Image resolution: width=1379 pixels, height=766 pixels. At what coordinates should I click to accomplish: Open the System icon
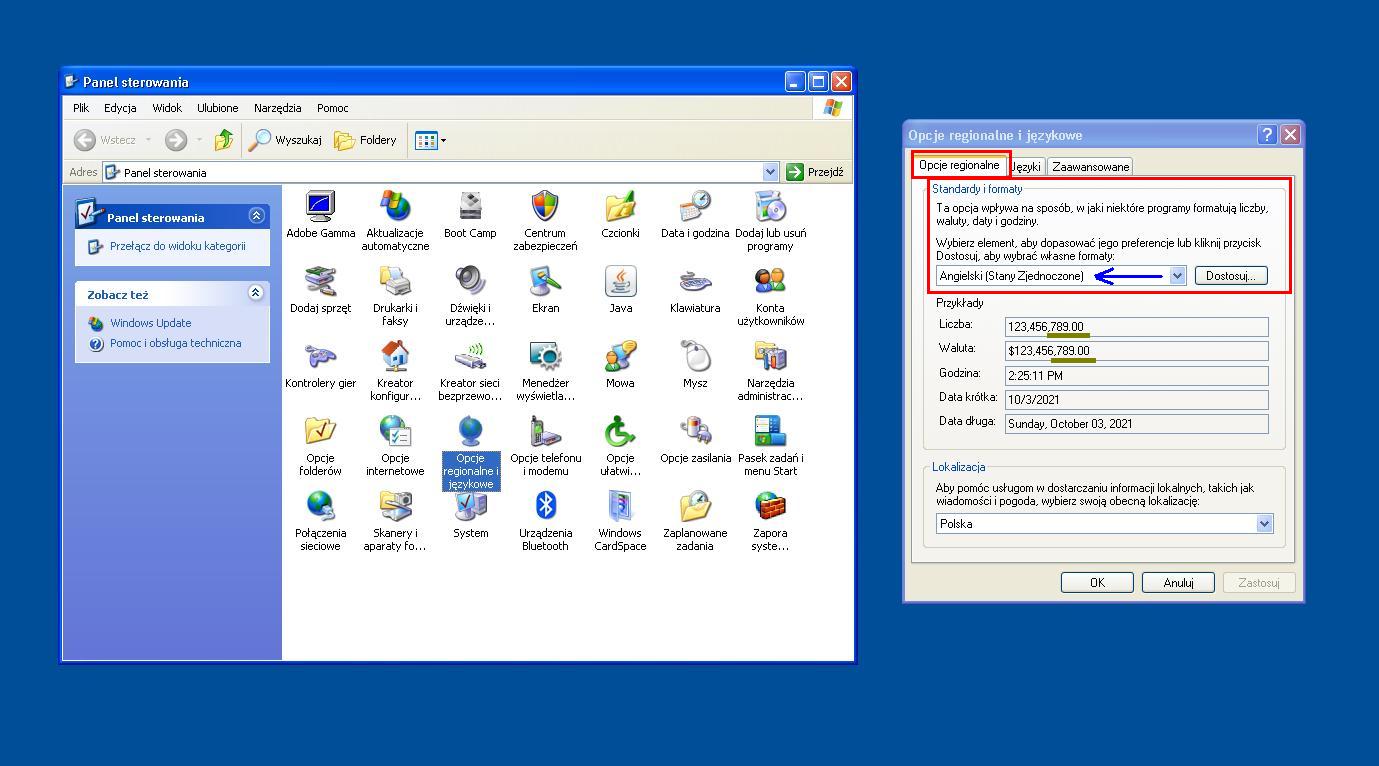click(470, 507)
